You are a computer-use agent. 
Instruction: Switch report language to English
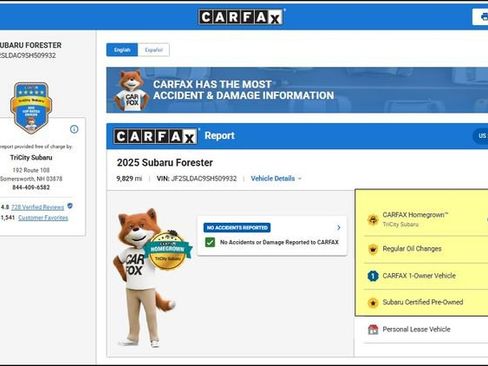[x=122, y=50]
